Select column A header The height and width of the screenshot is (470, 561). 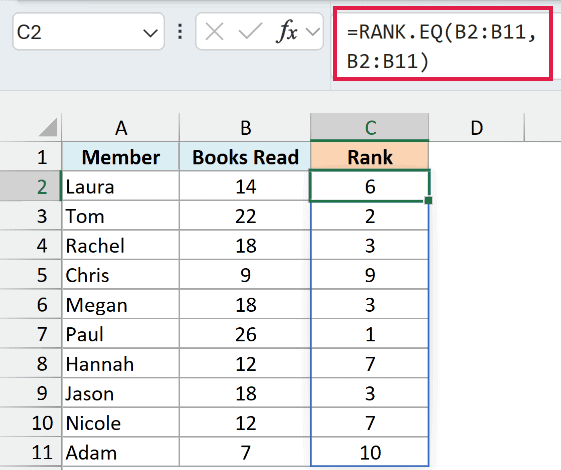click(121, 127)
